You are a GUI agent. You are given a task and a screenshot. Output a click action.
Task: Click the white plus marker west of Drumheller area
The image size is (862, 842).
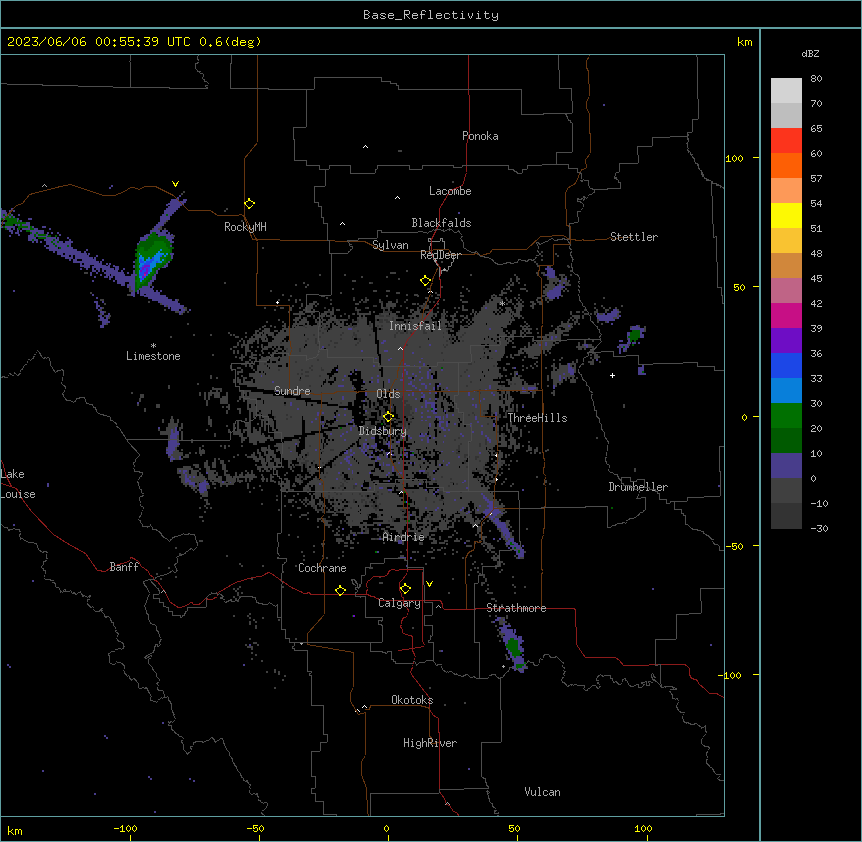tap(612, 375)
